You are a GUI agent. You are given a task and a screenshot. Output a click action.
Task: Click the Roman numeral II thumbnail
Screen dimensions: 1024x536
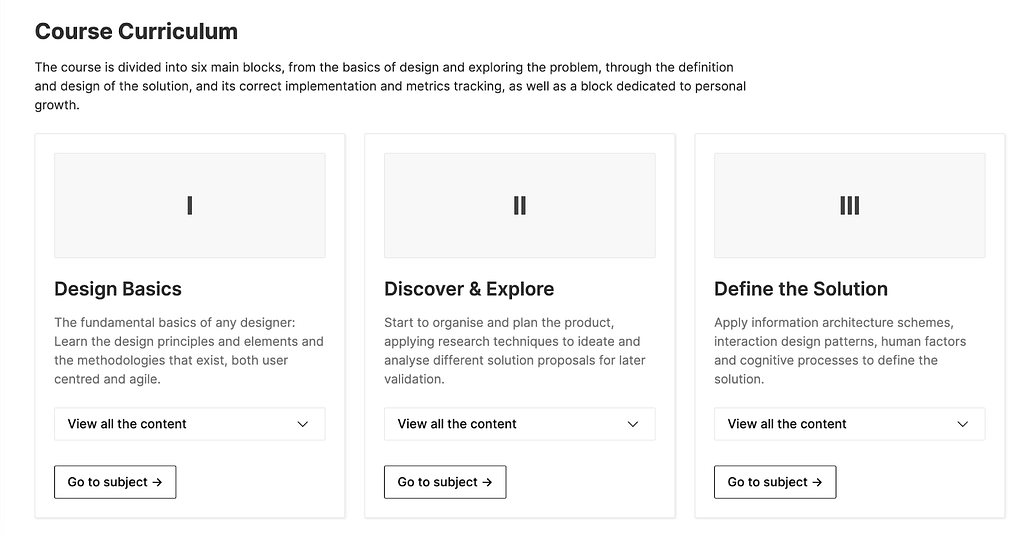tap(519, 206)
